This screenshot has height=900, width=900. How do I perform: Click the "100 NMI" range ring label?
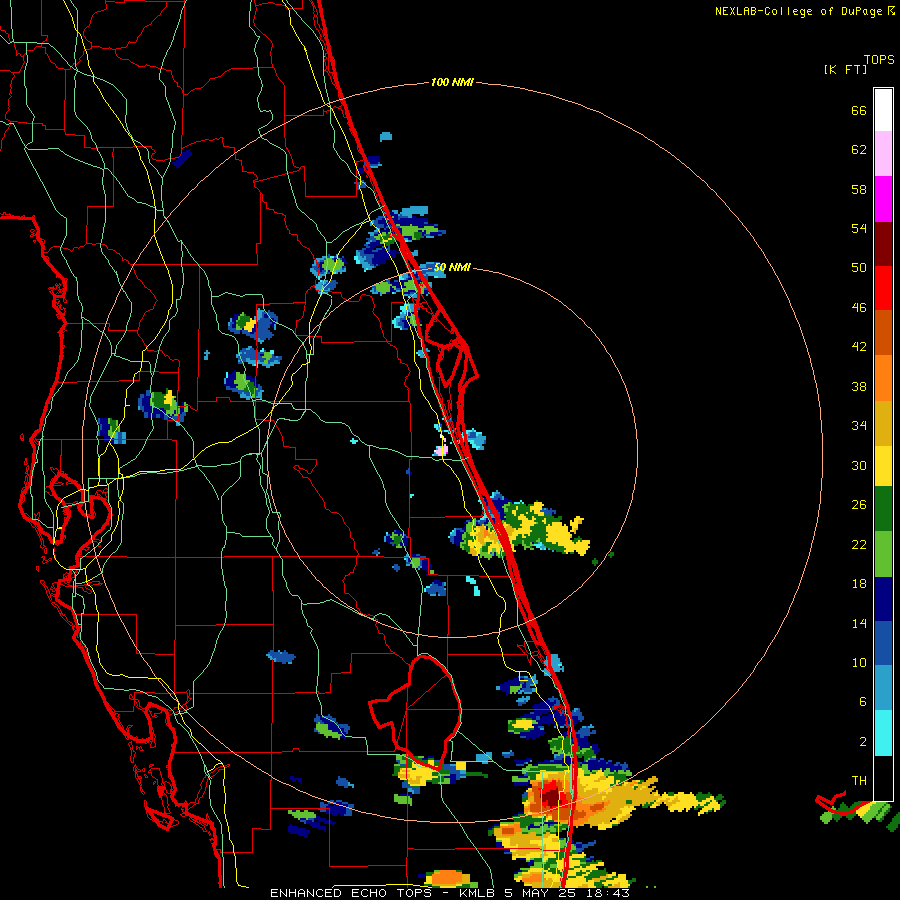(452, 82)
